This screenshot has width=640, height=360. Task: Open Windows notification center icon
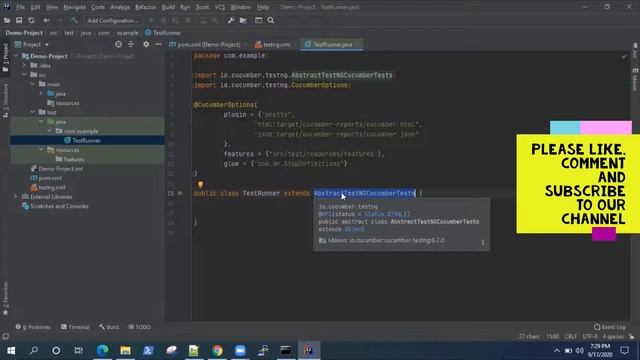(x=624, y=350)
